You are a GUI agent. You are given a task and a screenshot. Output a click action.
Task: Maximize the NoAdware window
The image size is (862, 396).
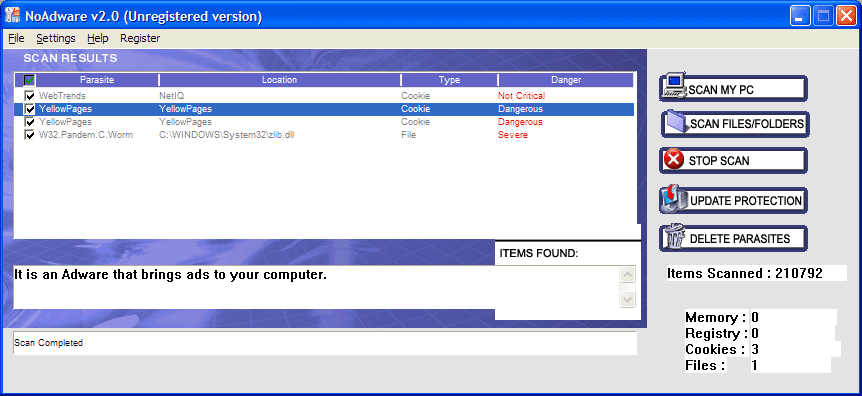pyautogui.click(x=823, y=16)
